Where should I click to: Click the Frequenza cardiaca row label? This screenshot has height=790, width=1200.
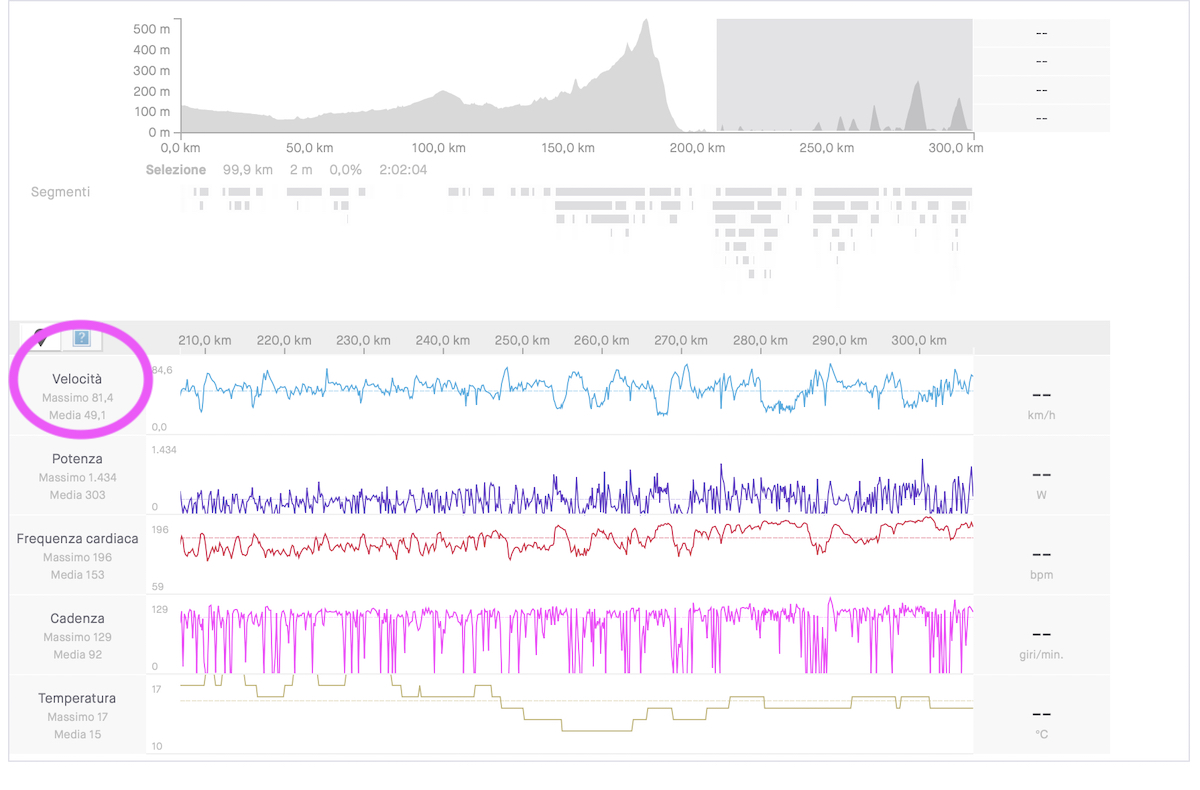coord(77,539)
